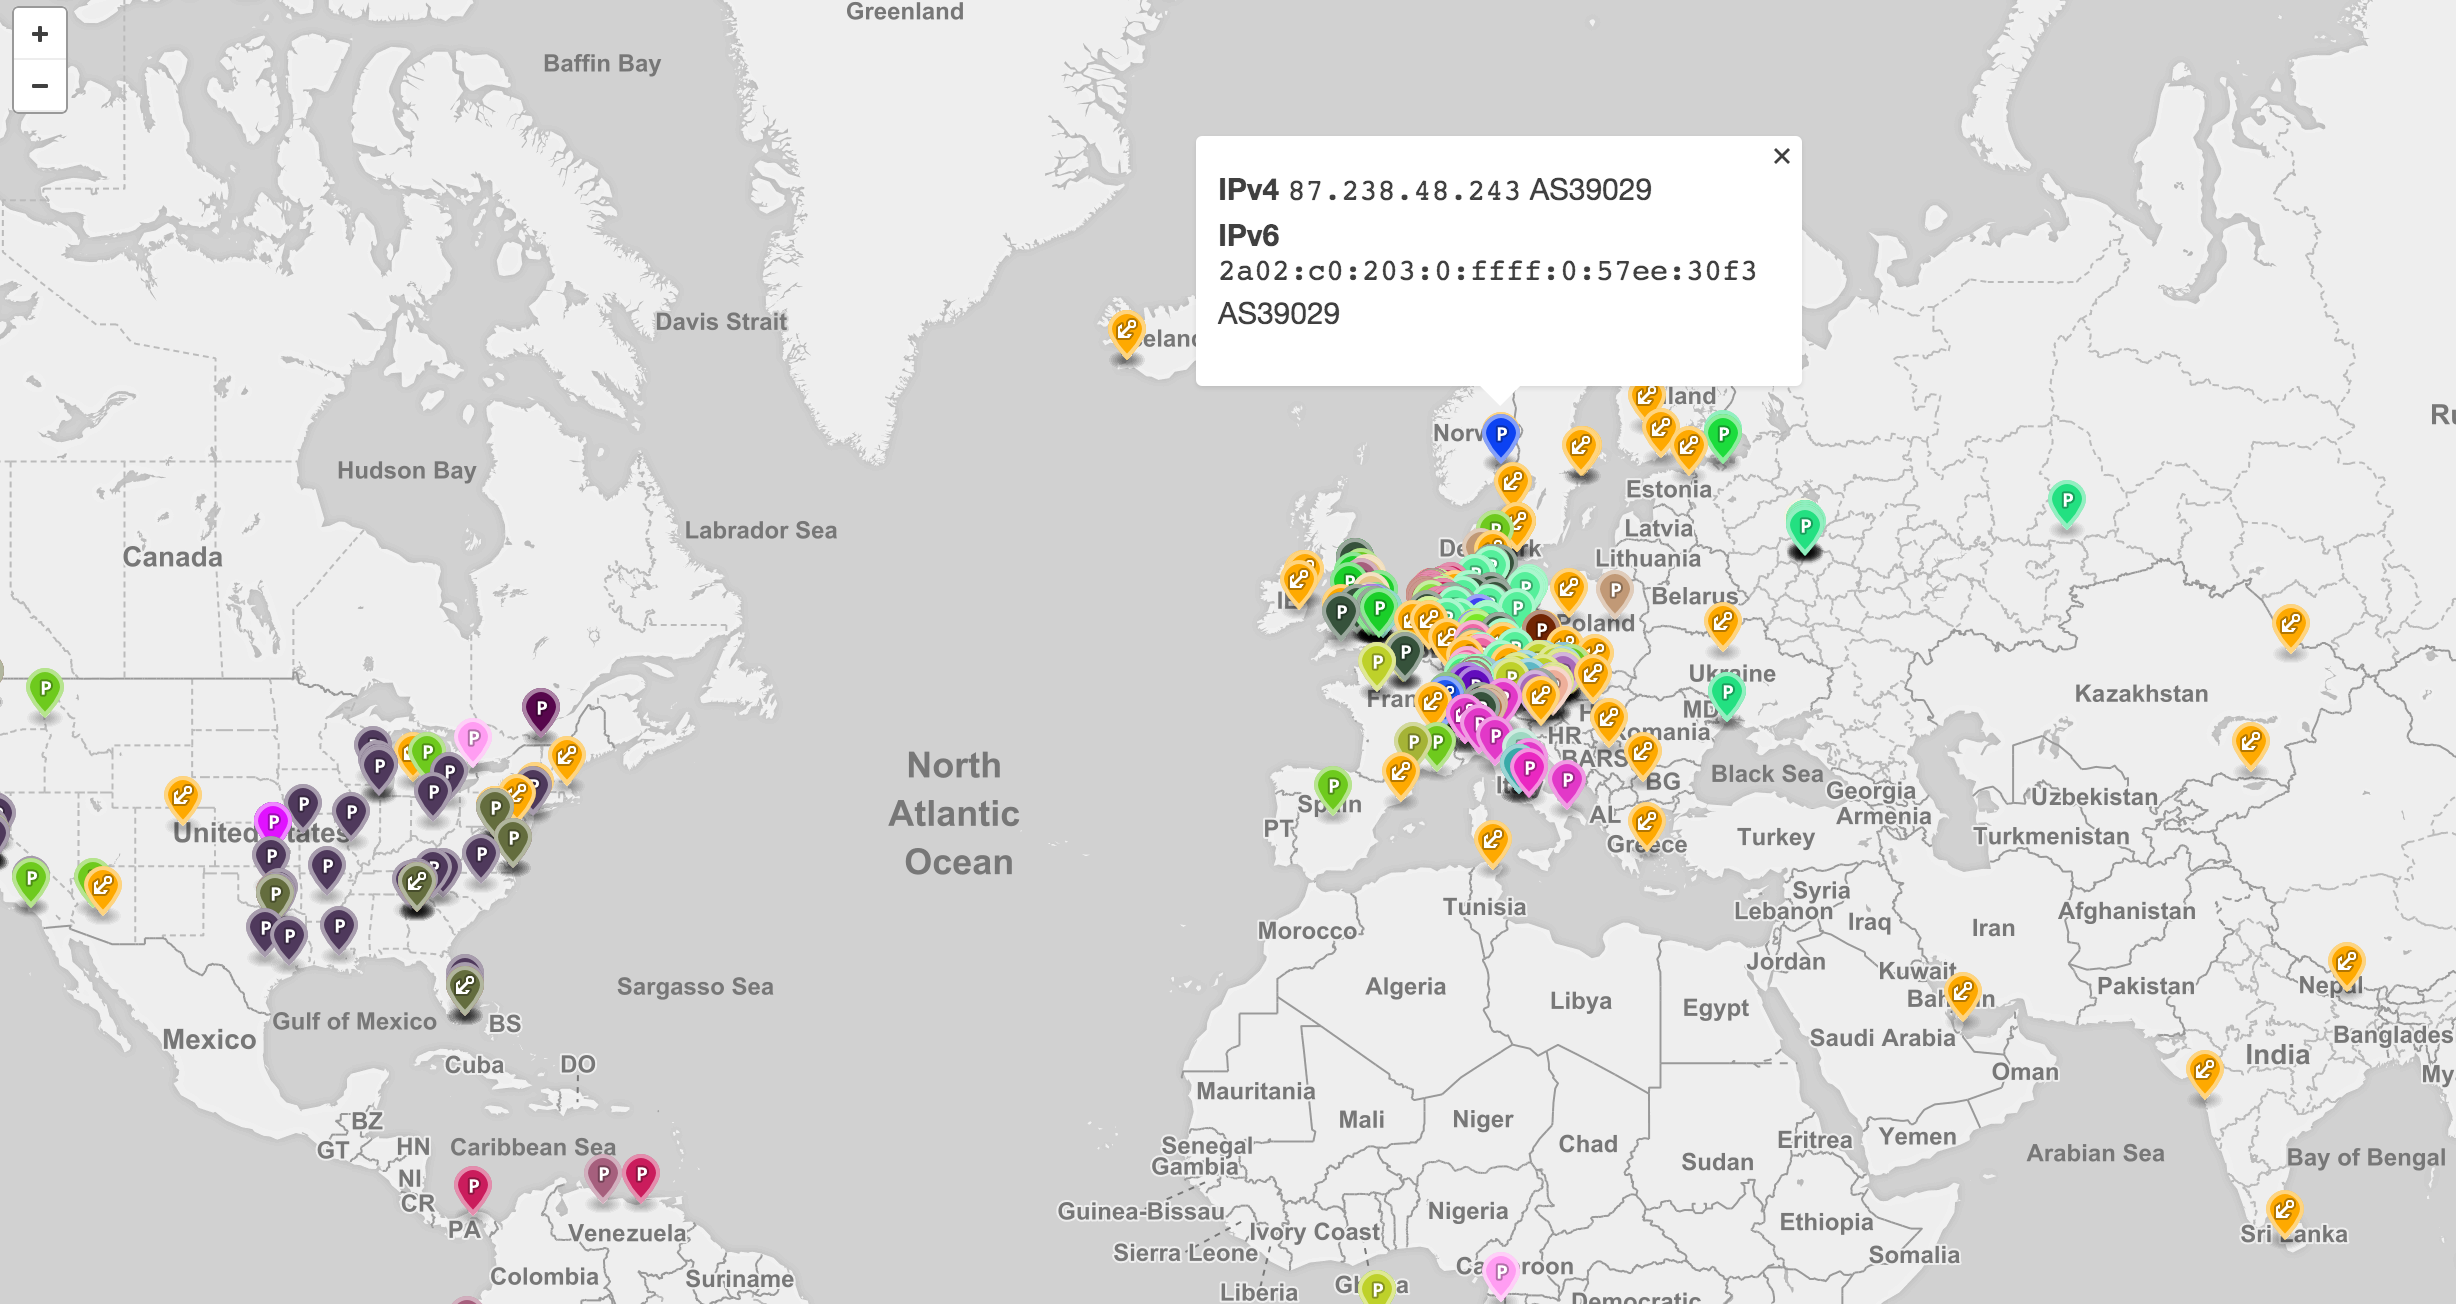This screenshot has width=2456, height=1304.
Task: Click the blue probe marker in Norway
Action: point(1500,436)
